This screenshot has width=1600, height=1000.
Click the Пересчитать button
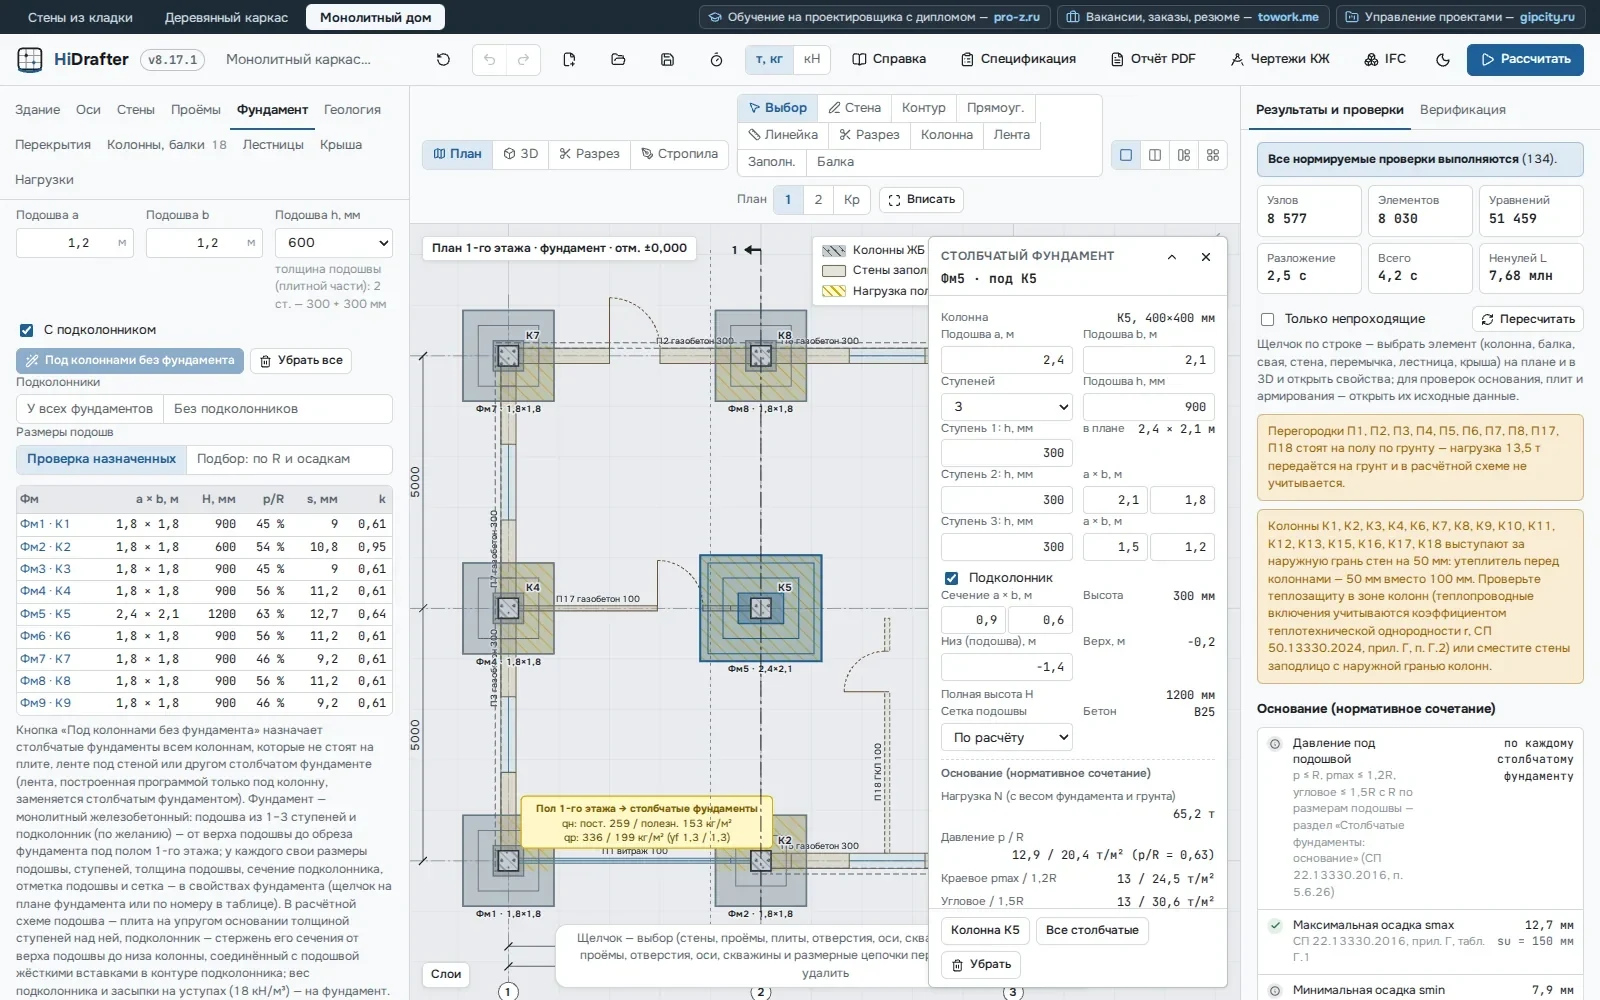pos(1528,319)
